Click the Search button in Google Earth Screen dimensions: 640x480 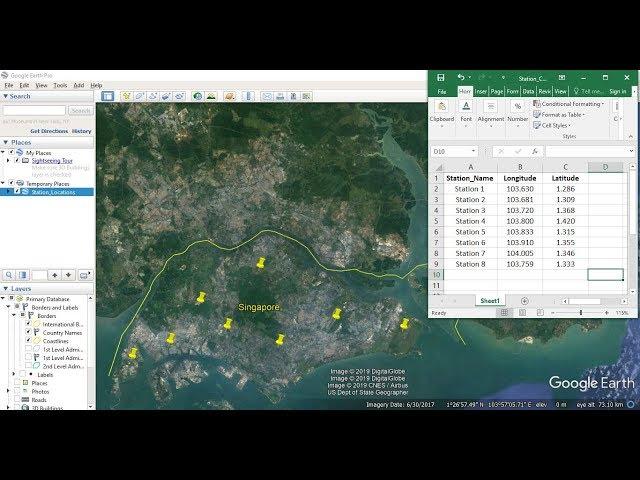coord(80,111)
